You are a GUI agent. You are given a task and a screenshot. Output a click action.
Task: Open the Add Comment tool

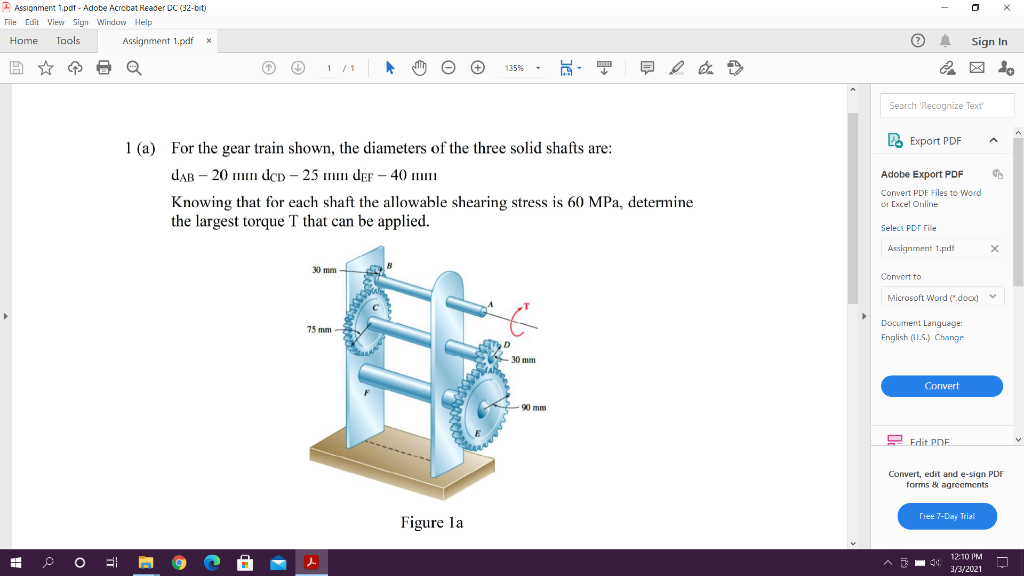pyautogui.click(x=648, y=68)
